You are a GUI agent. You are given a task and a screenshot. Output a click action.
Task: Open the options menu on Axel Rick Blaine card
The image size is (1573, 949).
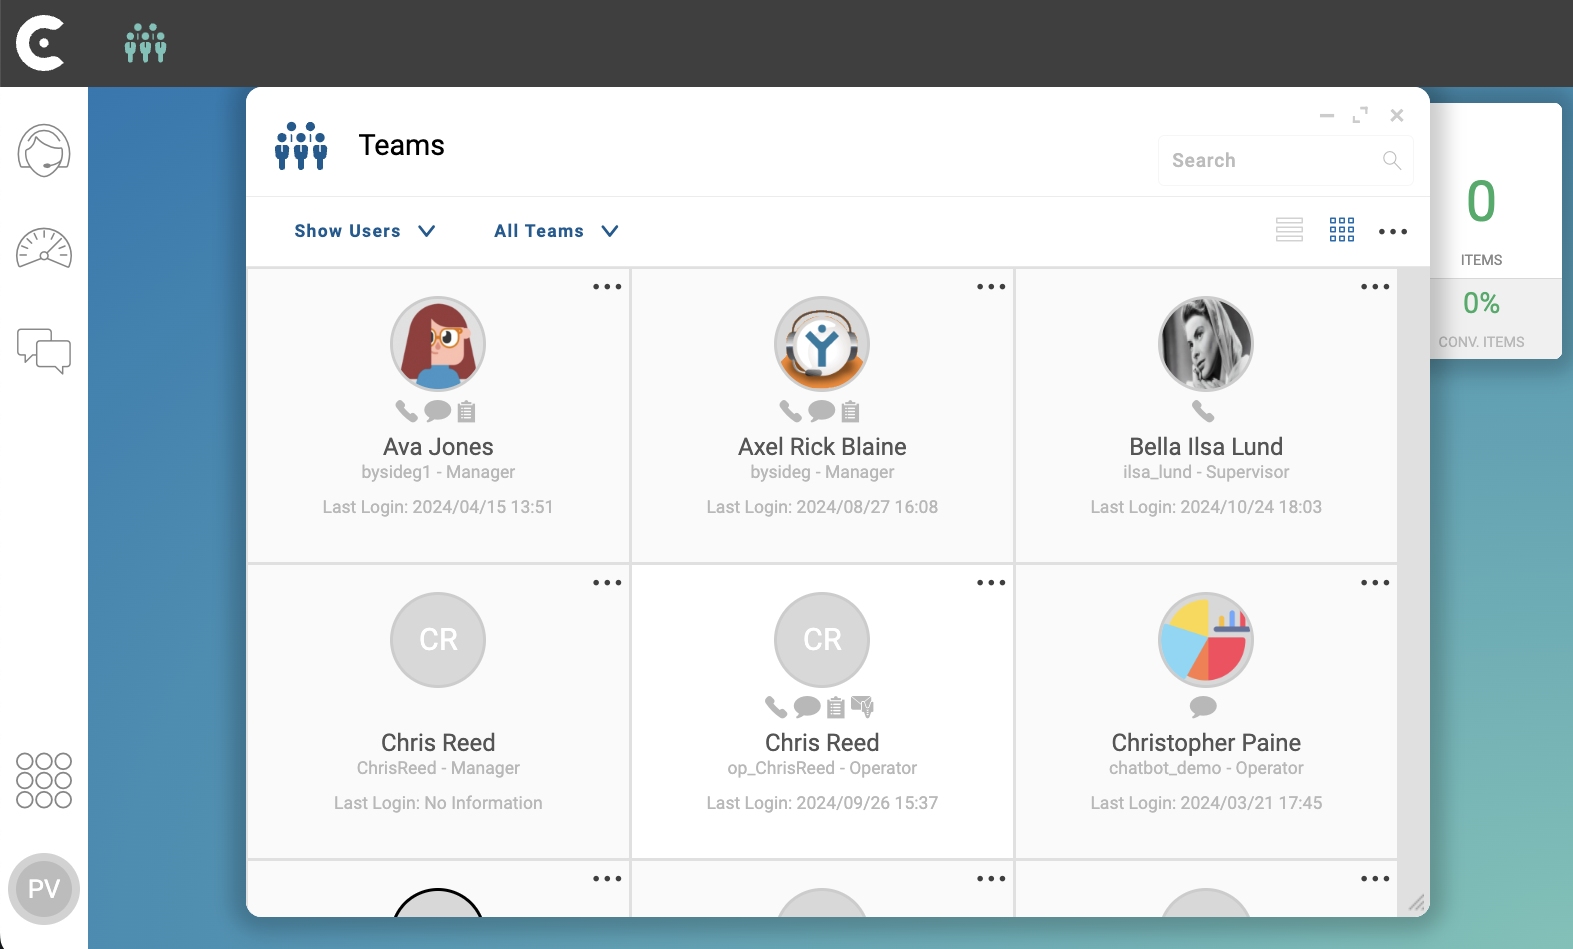[x=991, y=287]
